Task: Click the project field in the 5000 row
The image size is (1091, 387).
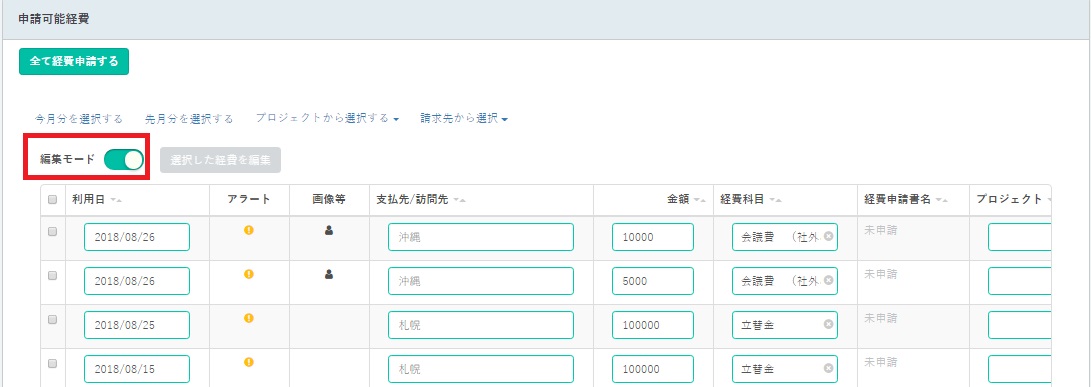Action: 1019,281
